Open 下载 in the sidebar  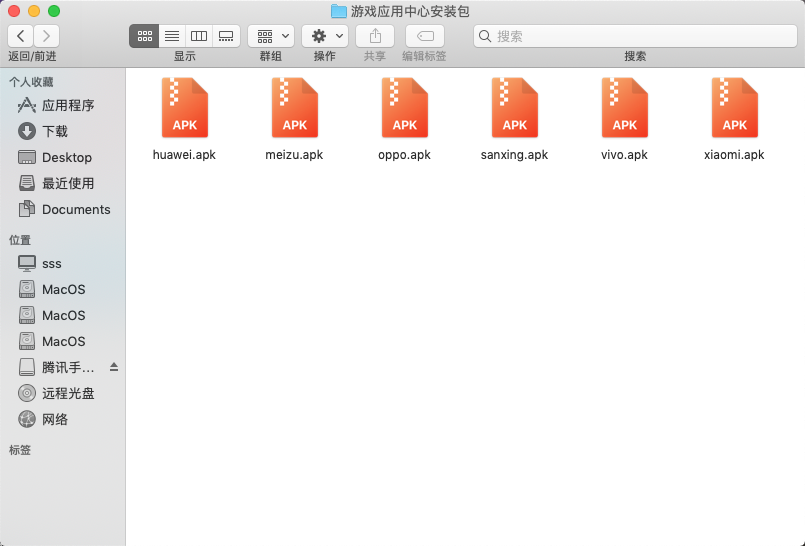[63, 131]
